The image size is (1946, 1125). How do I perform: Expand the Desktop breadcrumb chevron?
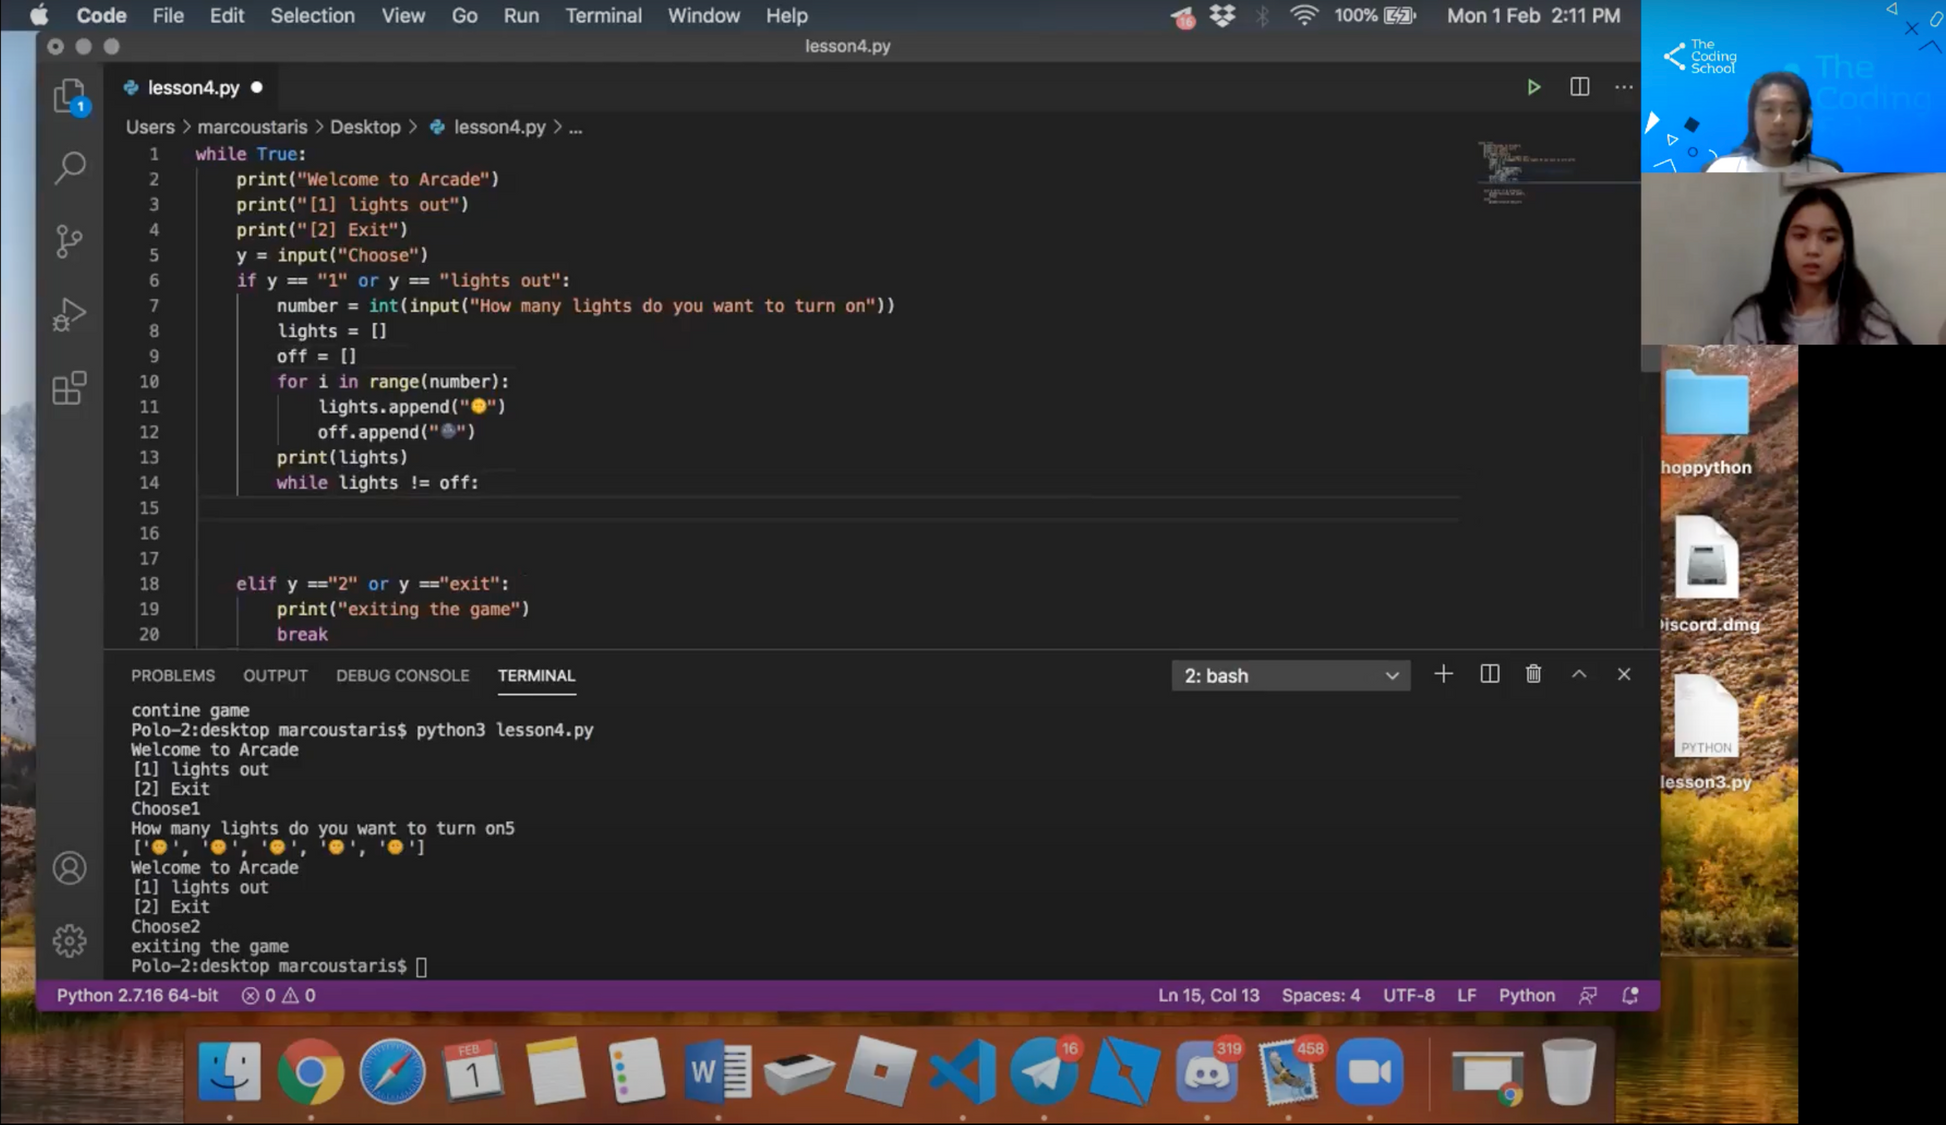(413, 127)
